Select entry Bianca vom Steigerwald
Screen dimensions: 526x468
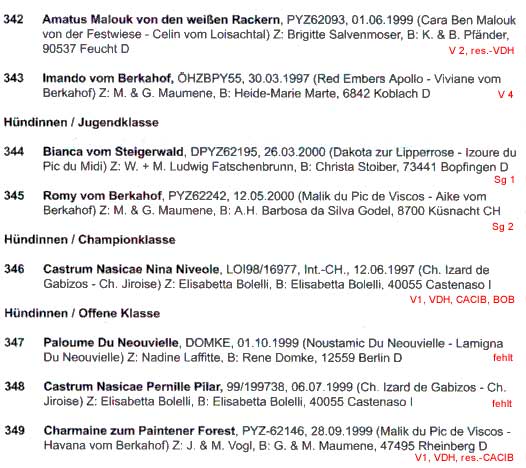click(113, 152)
